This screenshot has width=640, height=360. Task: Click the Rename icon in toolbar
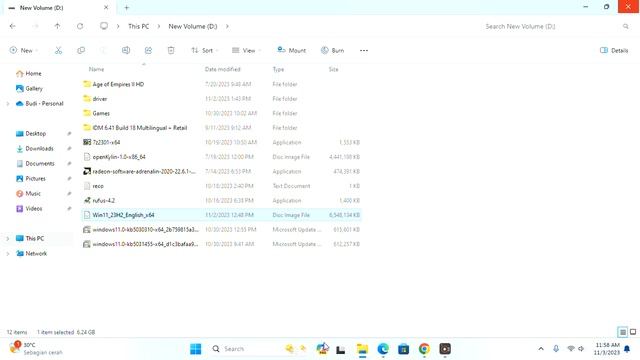[126, 50]
